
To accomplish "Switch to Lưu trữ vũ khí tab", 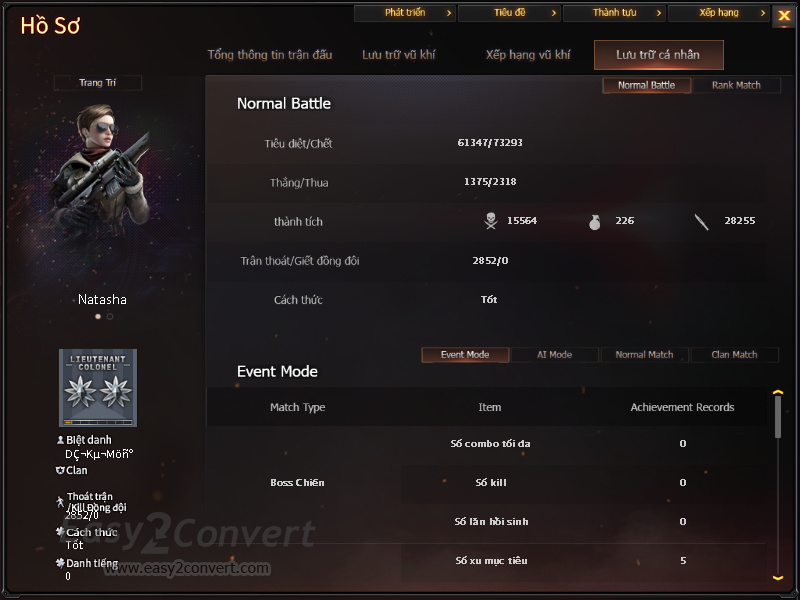I will [398, 55].
